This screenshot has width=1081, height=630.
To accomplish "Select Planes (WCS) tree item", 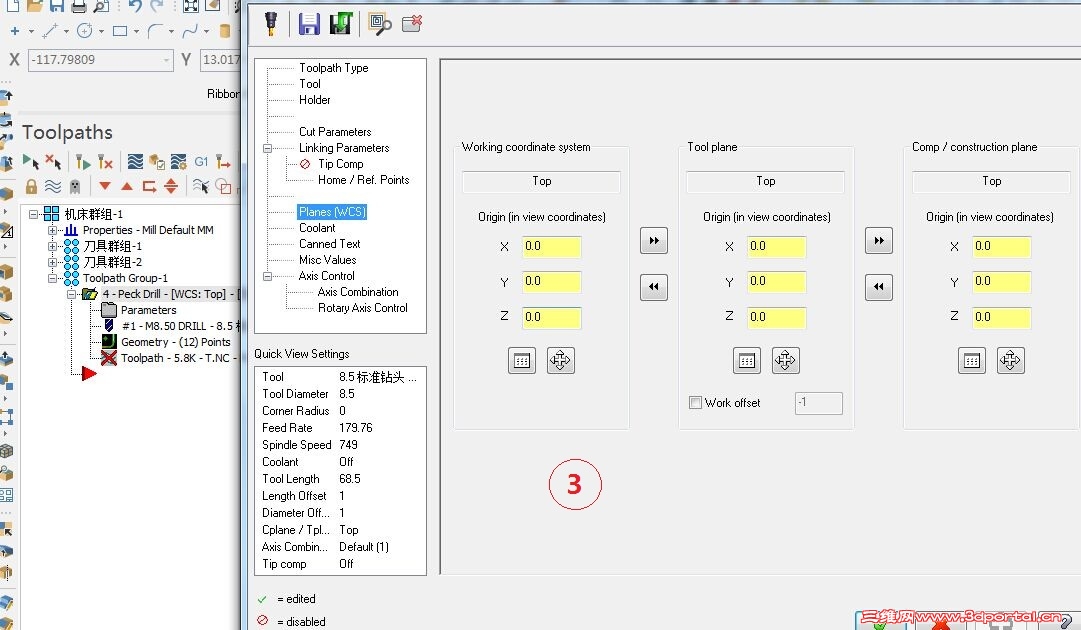I will [x=332, y=212].
